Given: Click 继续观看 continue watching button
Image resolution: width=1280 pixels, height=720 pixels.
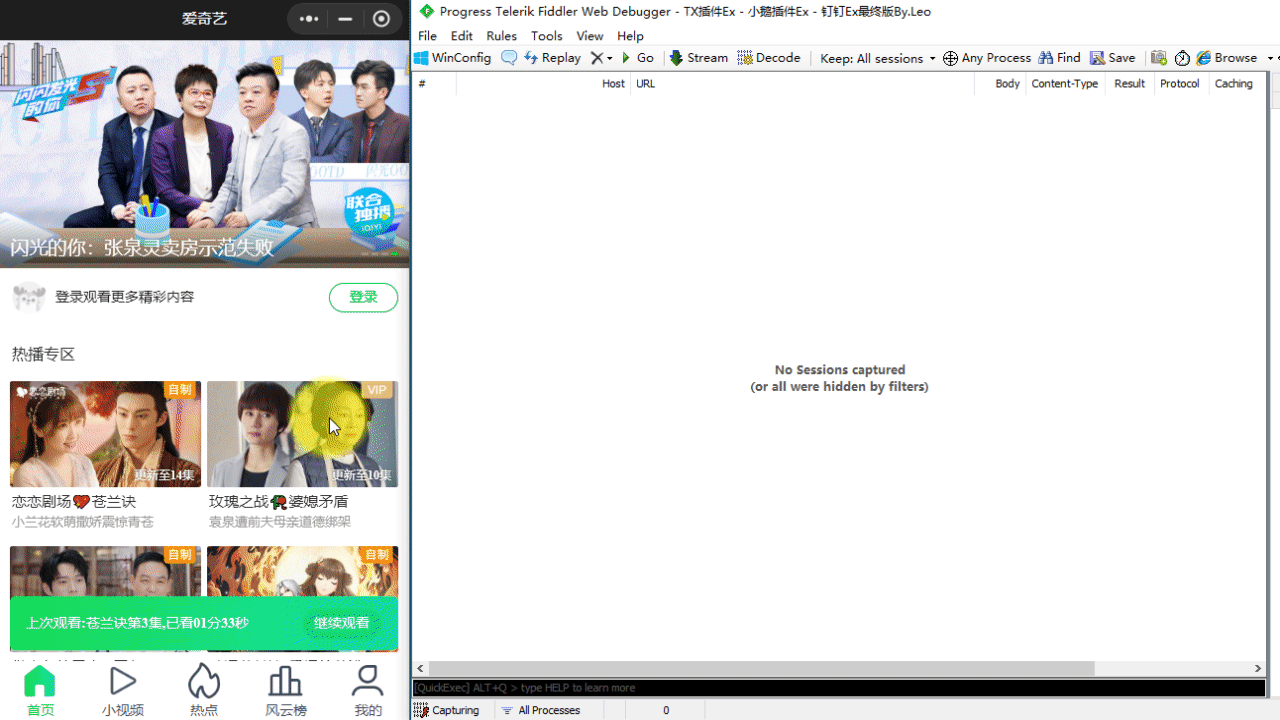Looking at the screenshot, I should coord(342,623).
